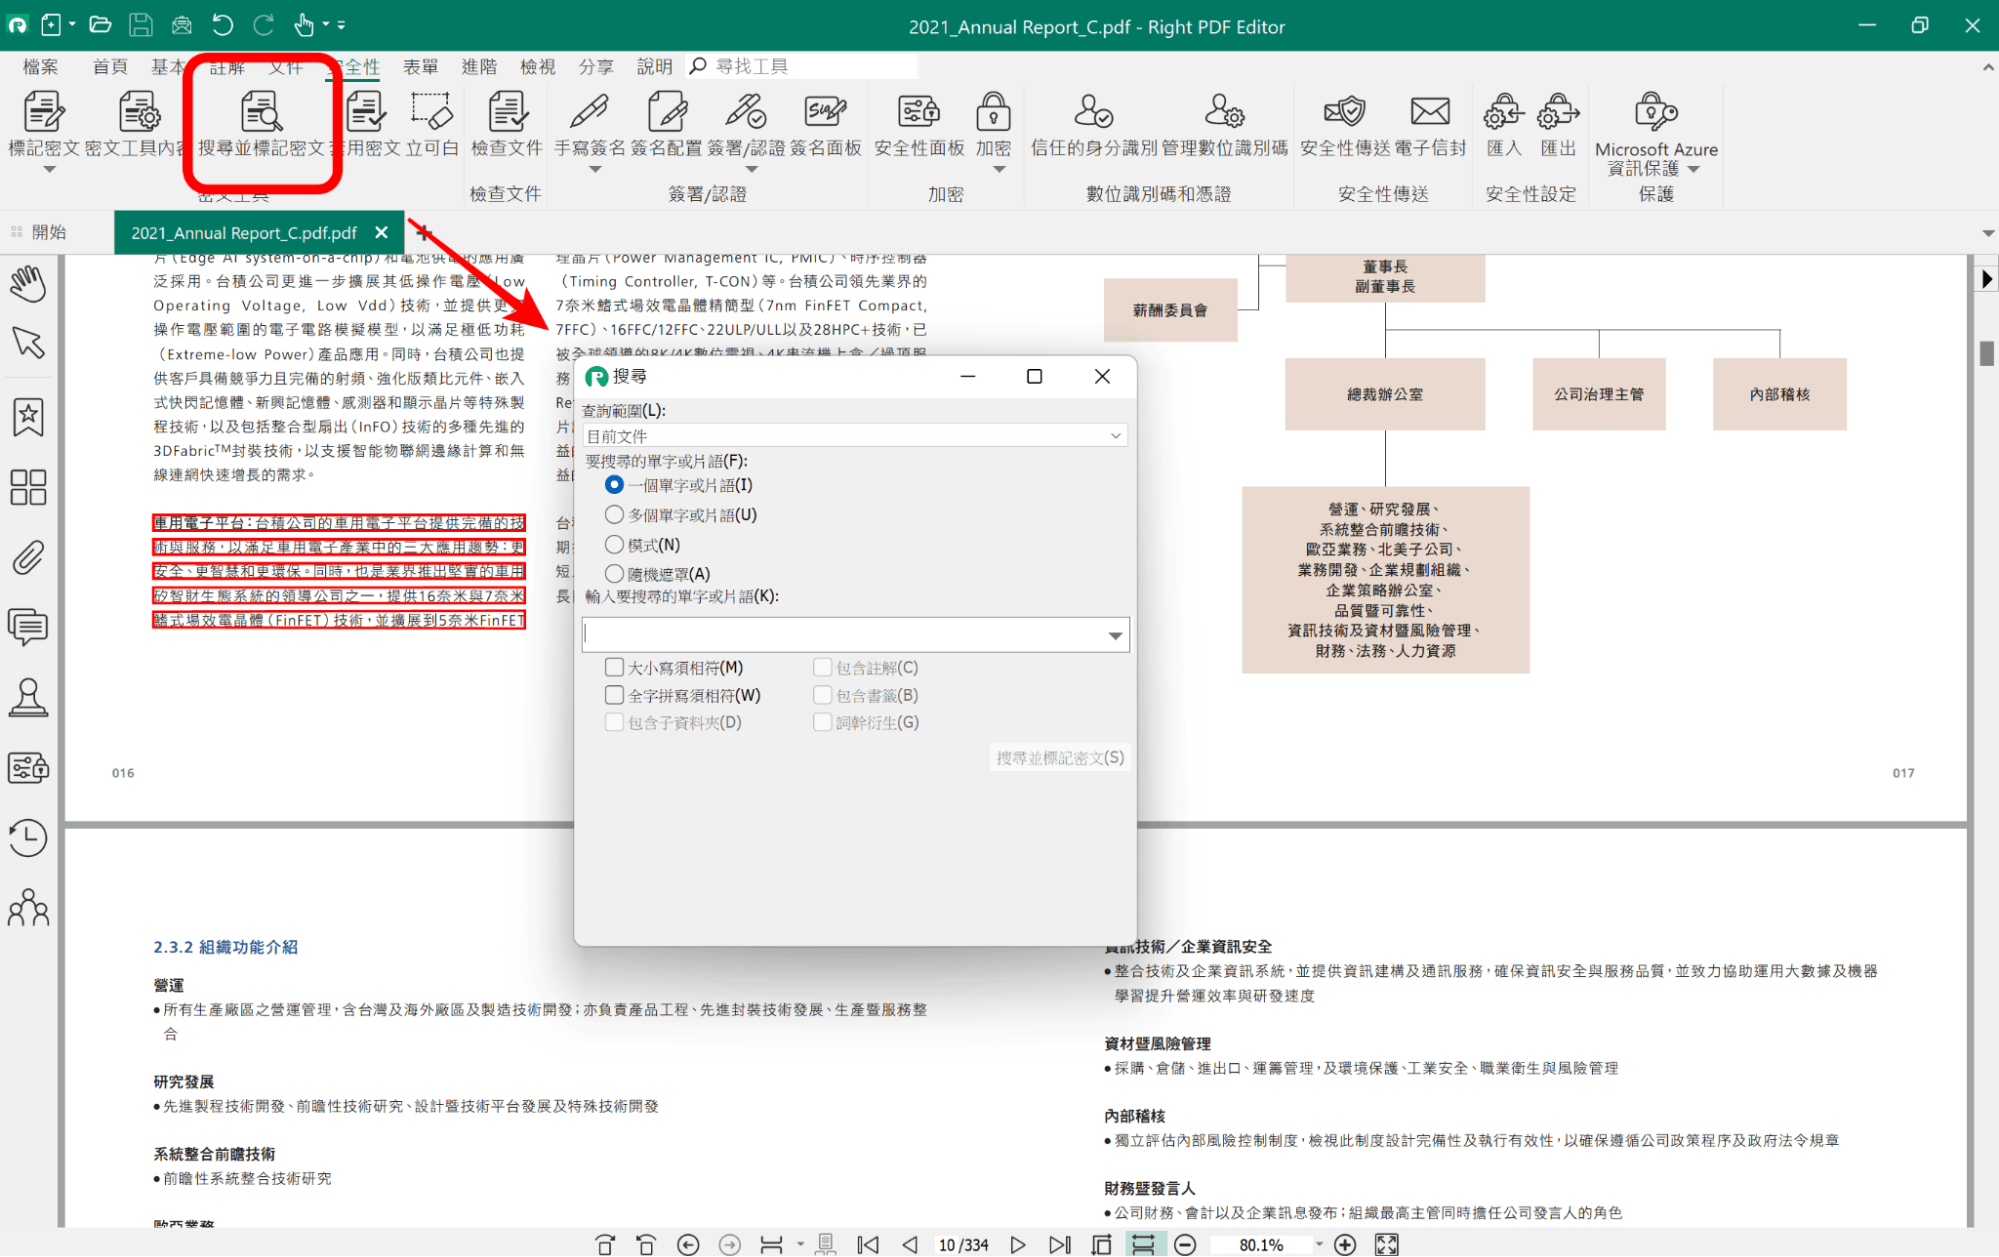Open the search phrase history dropdown arrow
This screenshot has height=1257, width=1999.
(1115, 636)
